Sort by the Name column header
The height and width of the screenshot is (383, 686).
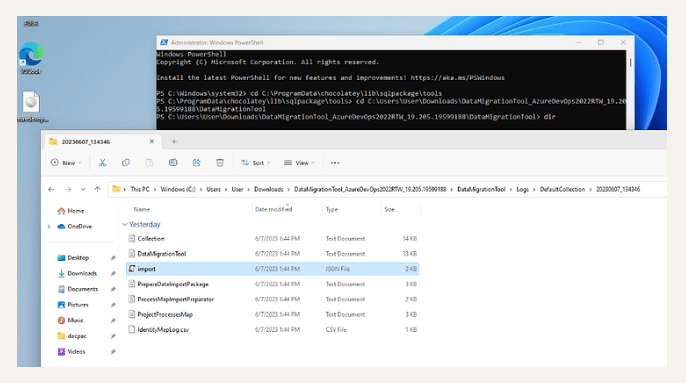click(x=142, y=210)
